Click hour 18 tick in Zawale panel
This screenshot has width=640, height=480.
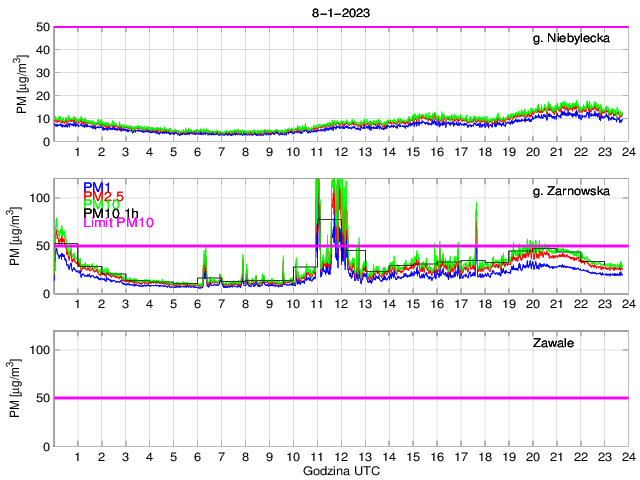point(485,456)
